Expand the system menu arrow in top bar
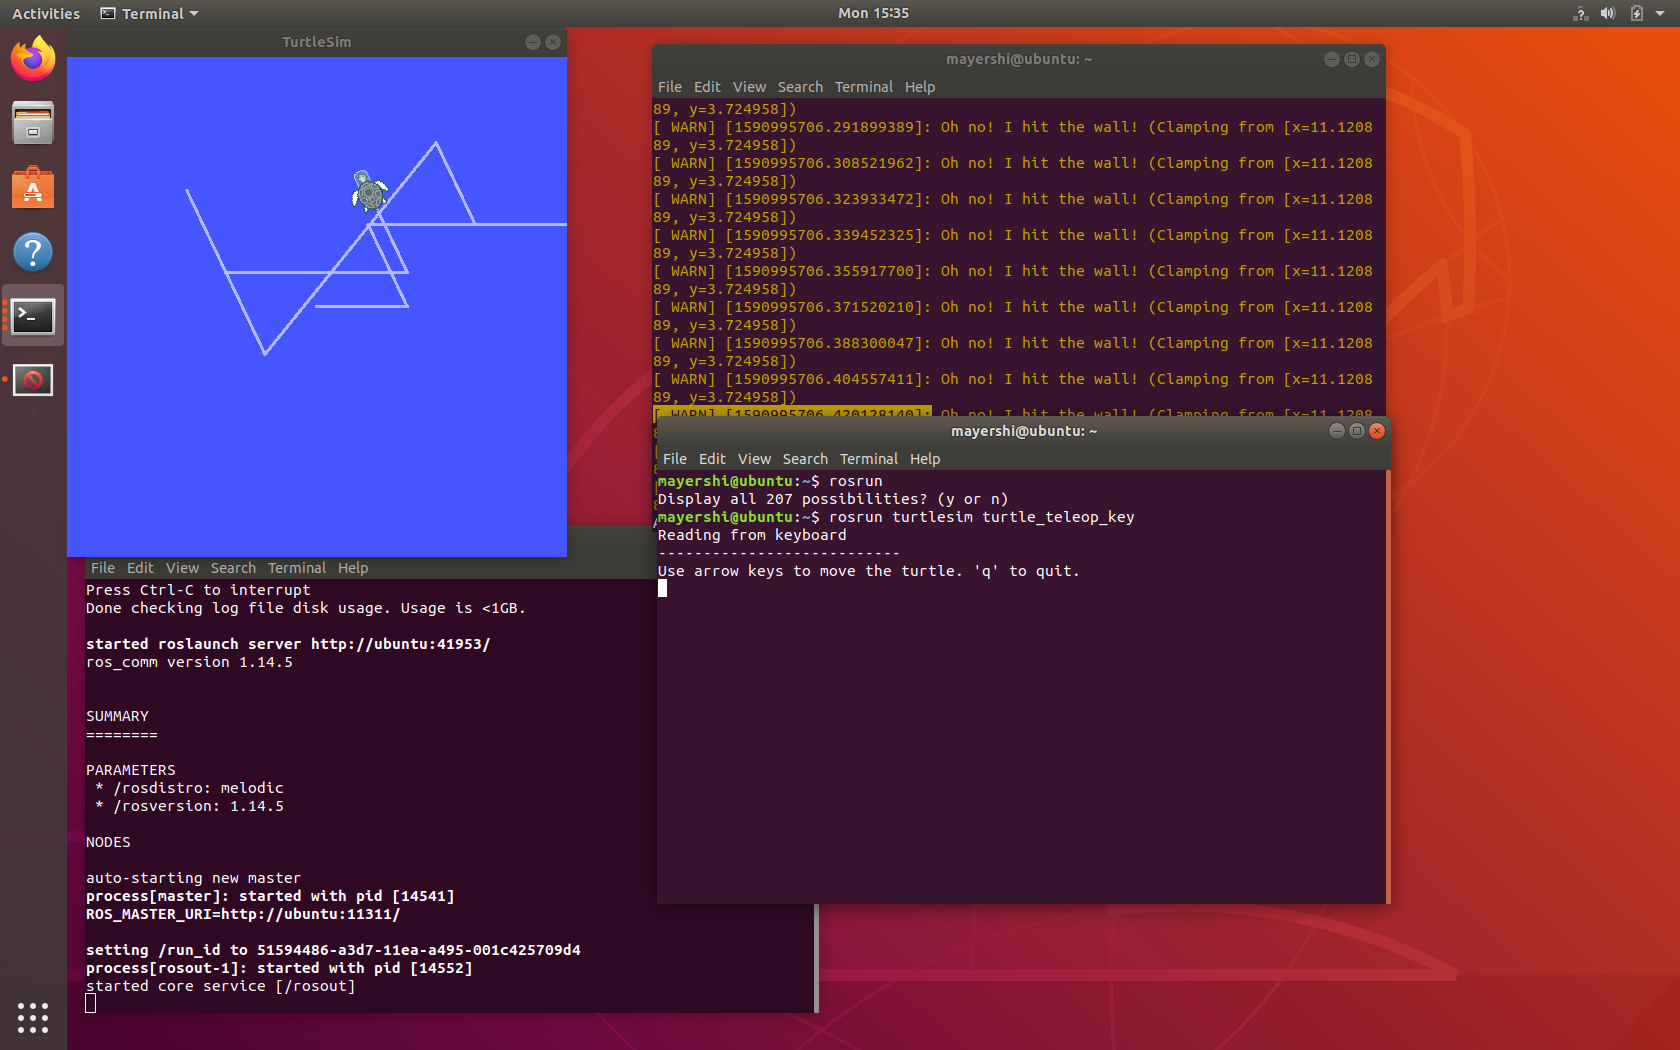Screen dimensions: 1680x1050 1660,13
